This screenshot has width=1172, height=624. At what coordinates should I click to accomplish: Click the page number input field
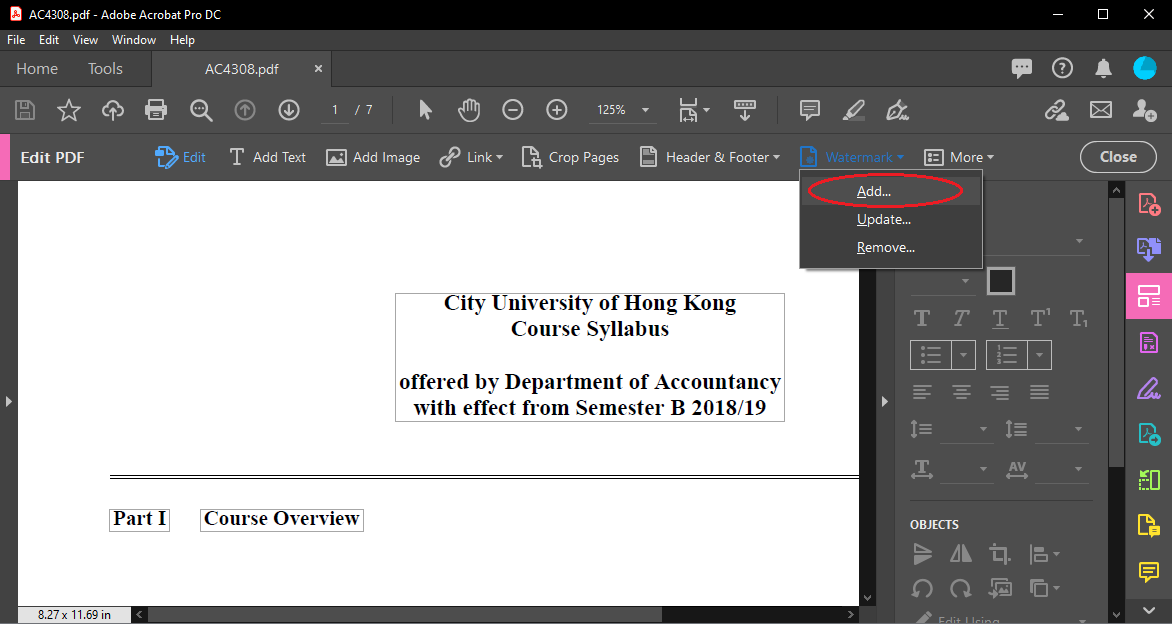[334, 110]
